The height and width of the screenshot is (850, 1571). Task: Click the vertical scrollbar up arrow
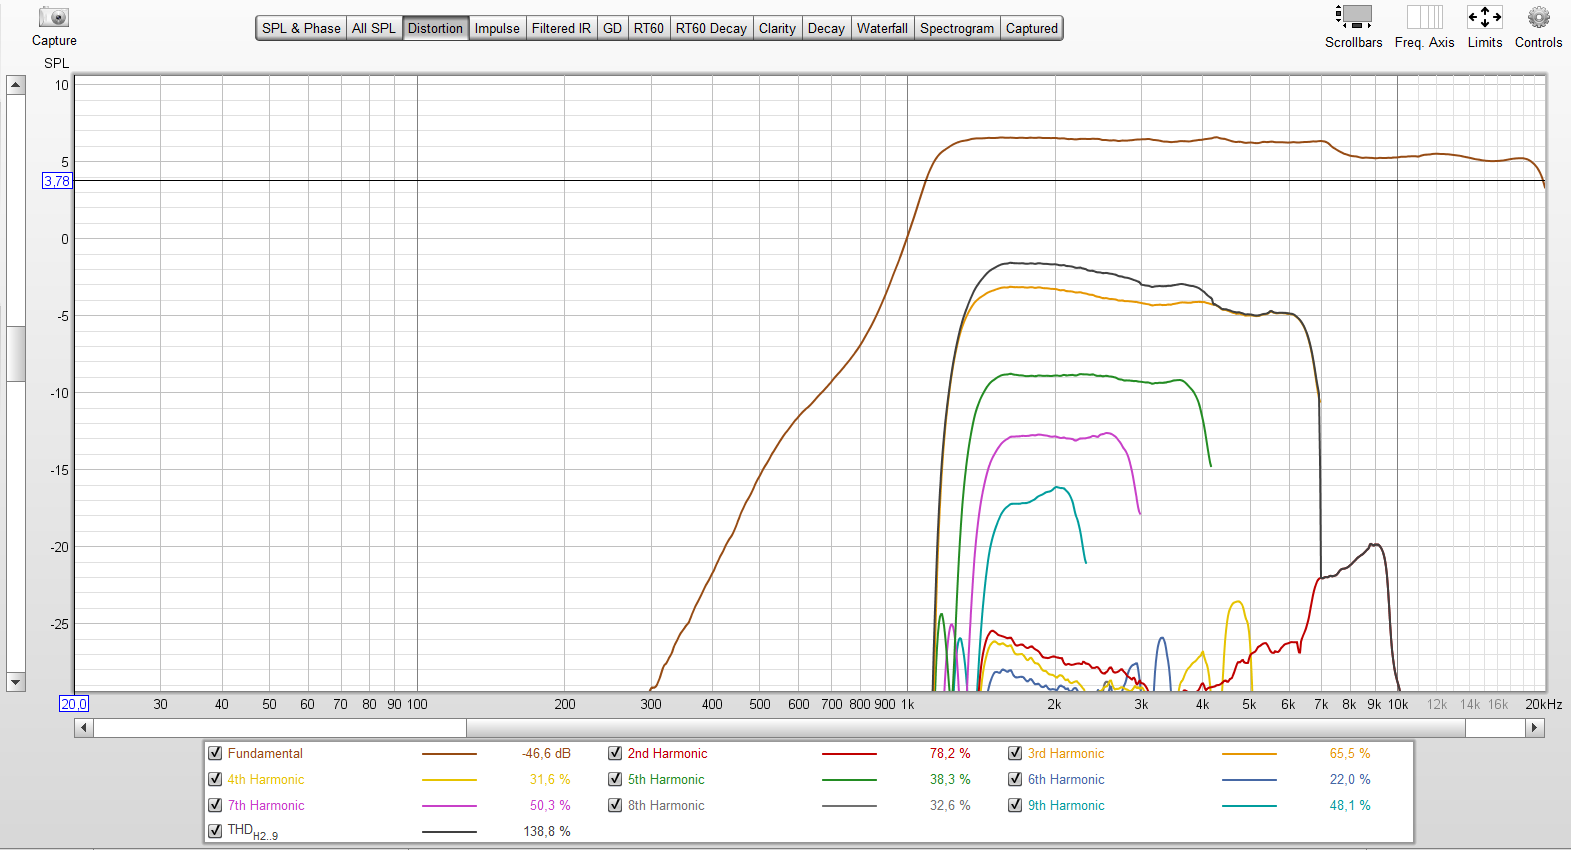[x=16, y=85]
